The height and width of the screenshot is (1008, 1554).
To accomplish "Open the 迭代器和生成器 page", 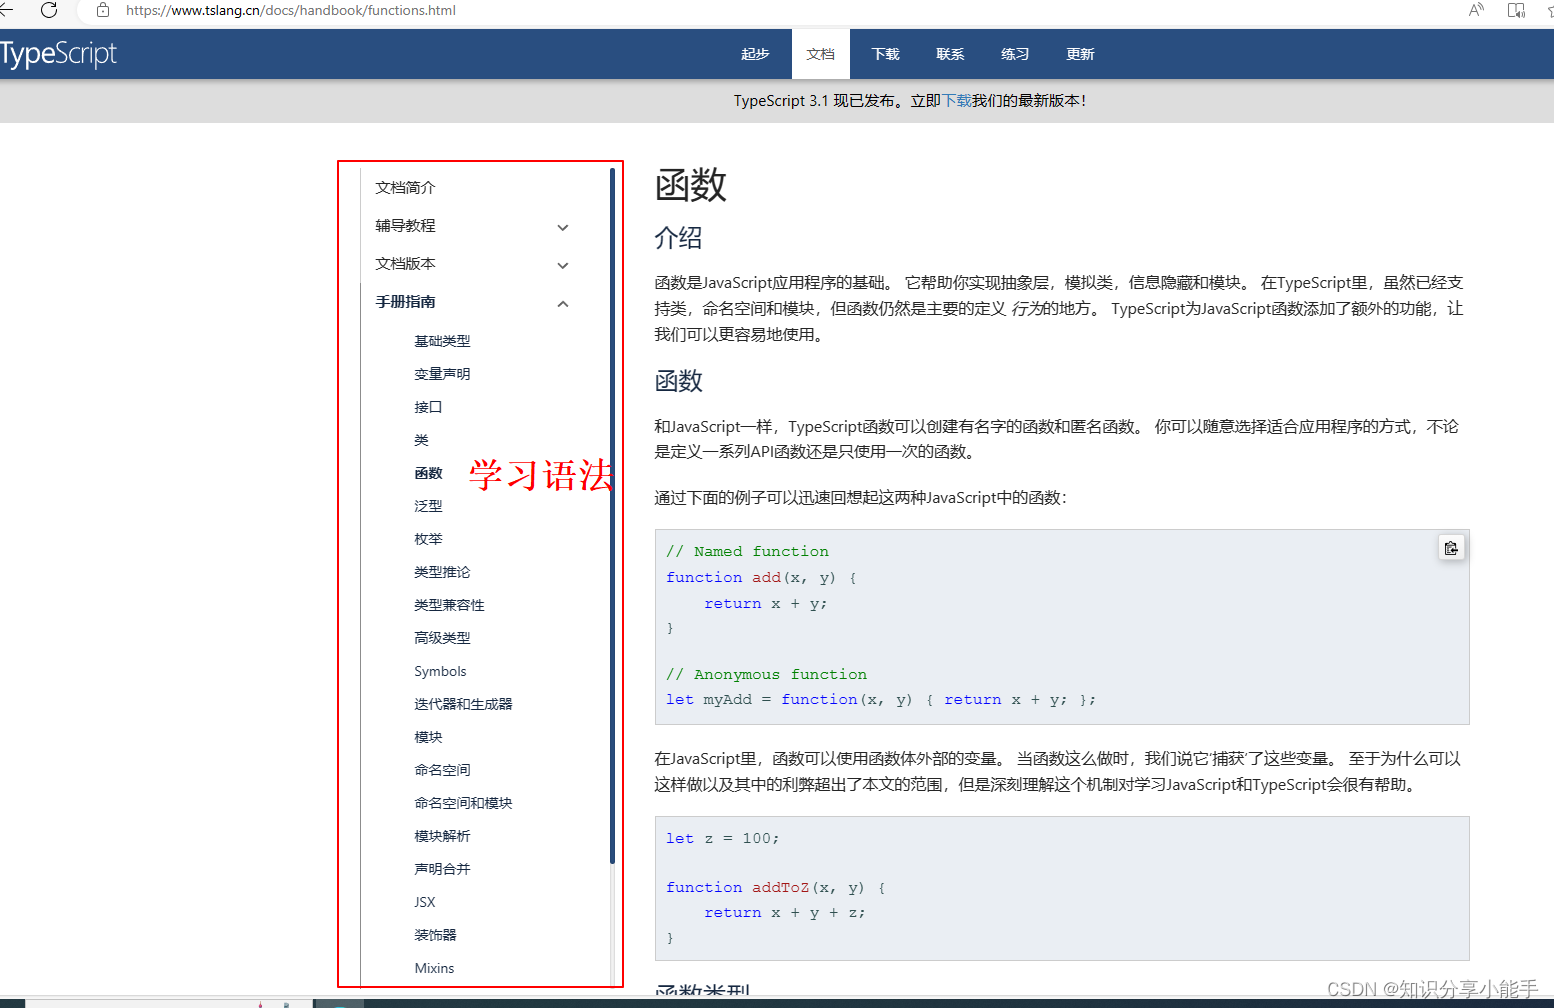I will [x=463, y=704].
